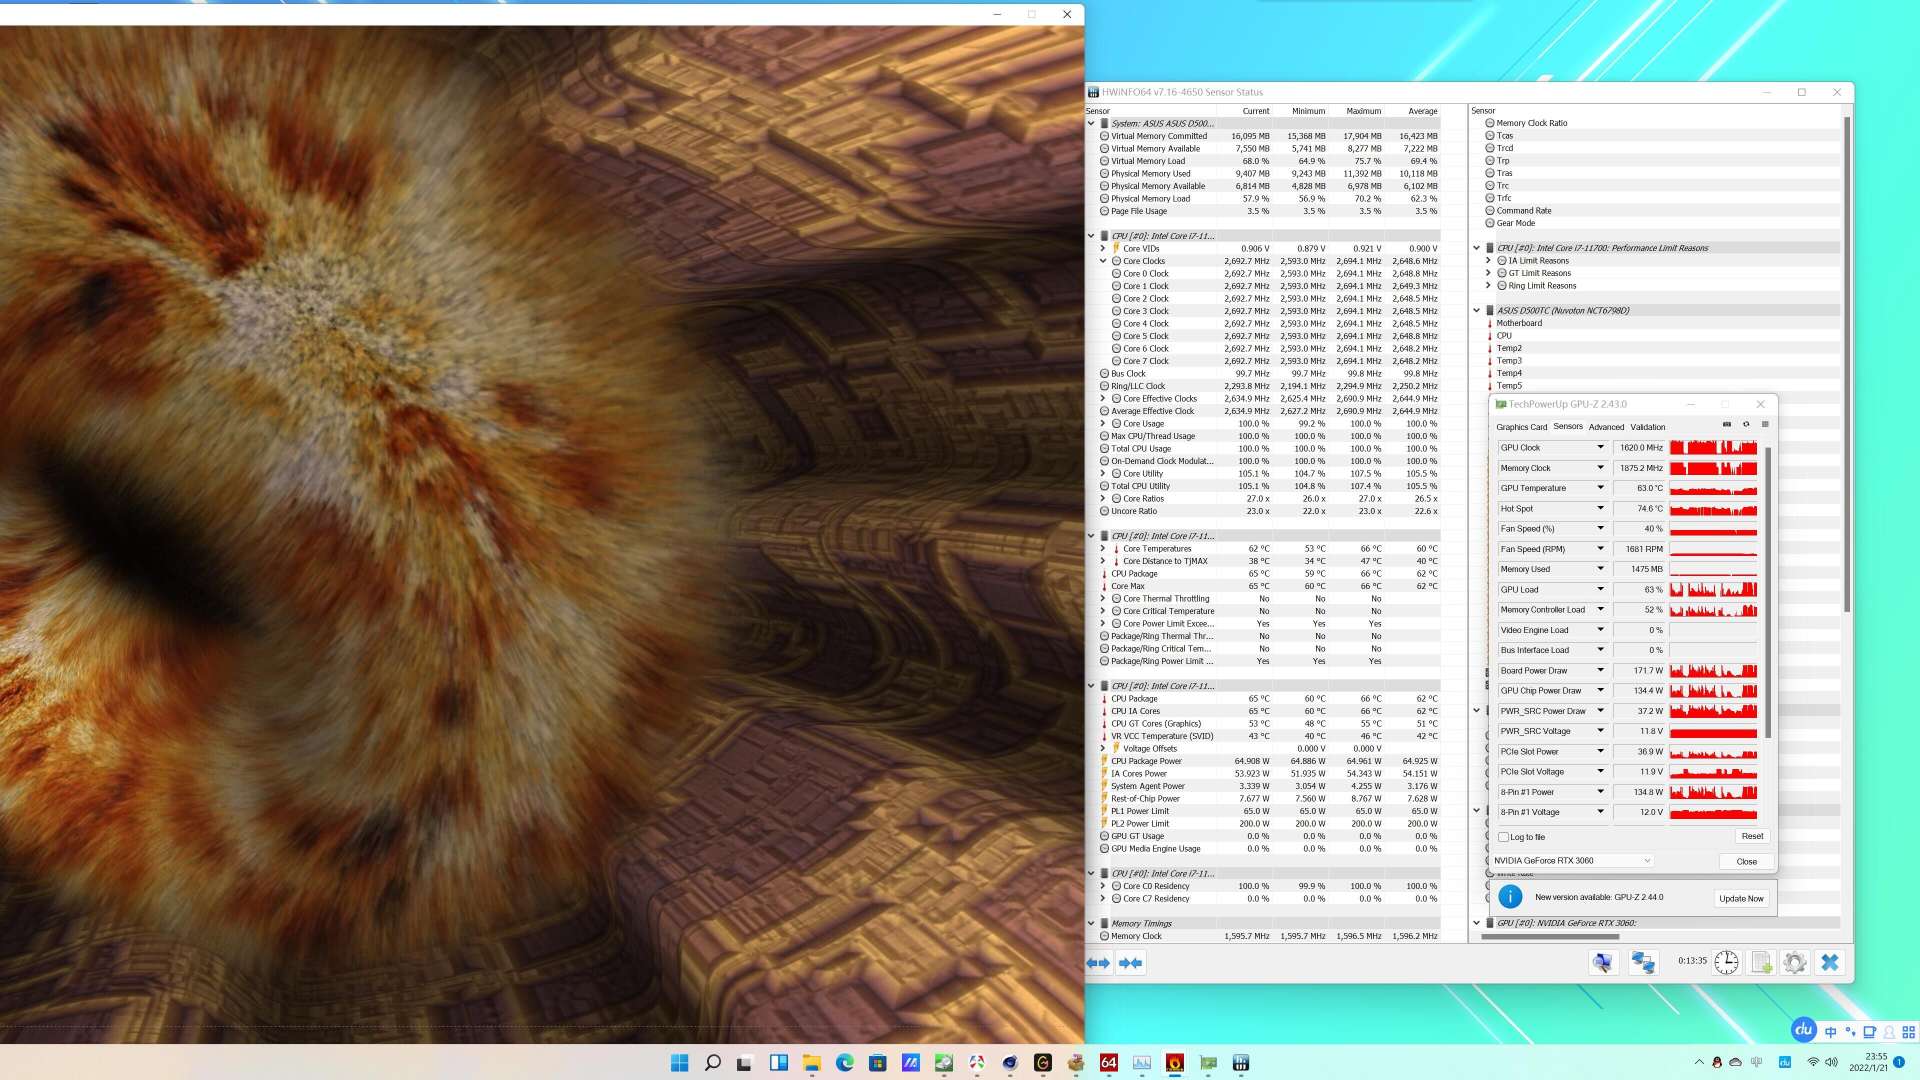Click the GPU-Z screenshot camera icon
Image resolution: width=1920 pixels, height=1080 pixels.
tap(1727, 424)
